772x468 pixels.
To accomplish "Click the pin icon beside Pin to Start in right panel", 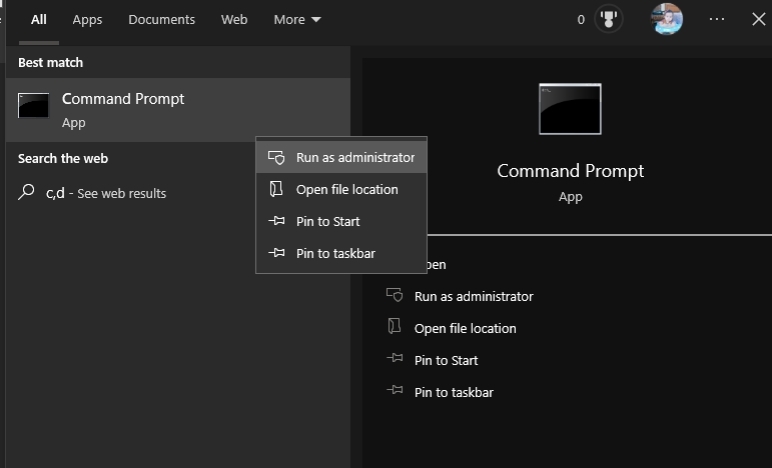I will point(394,360).
